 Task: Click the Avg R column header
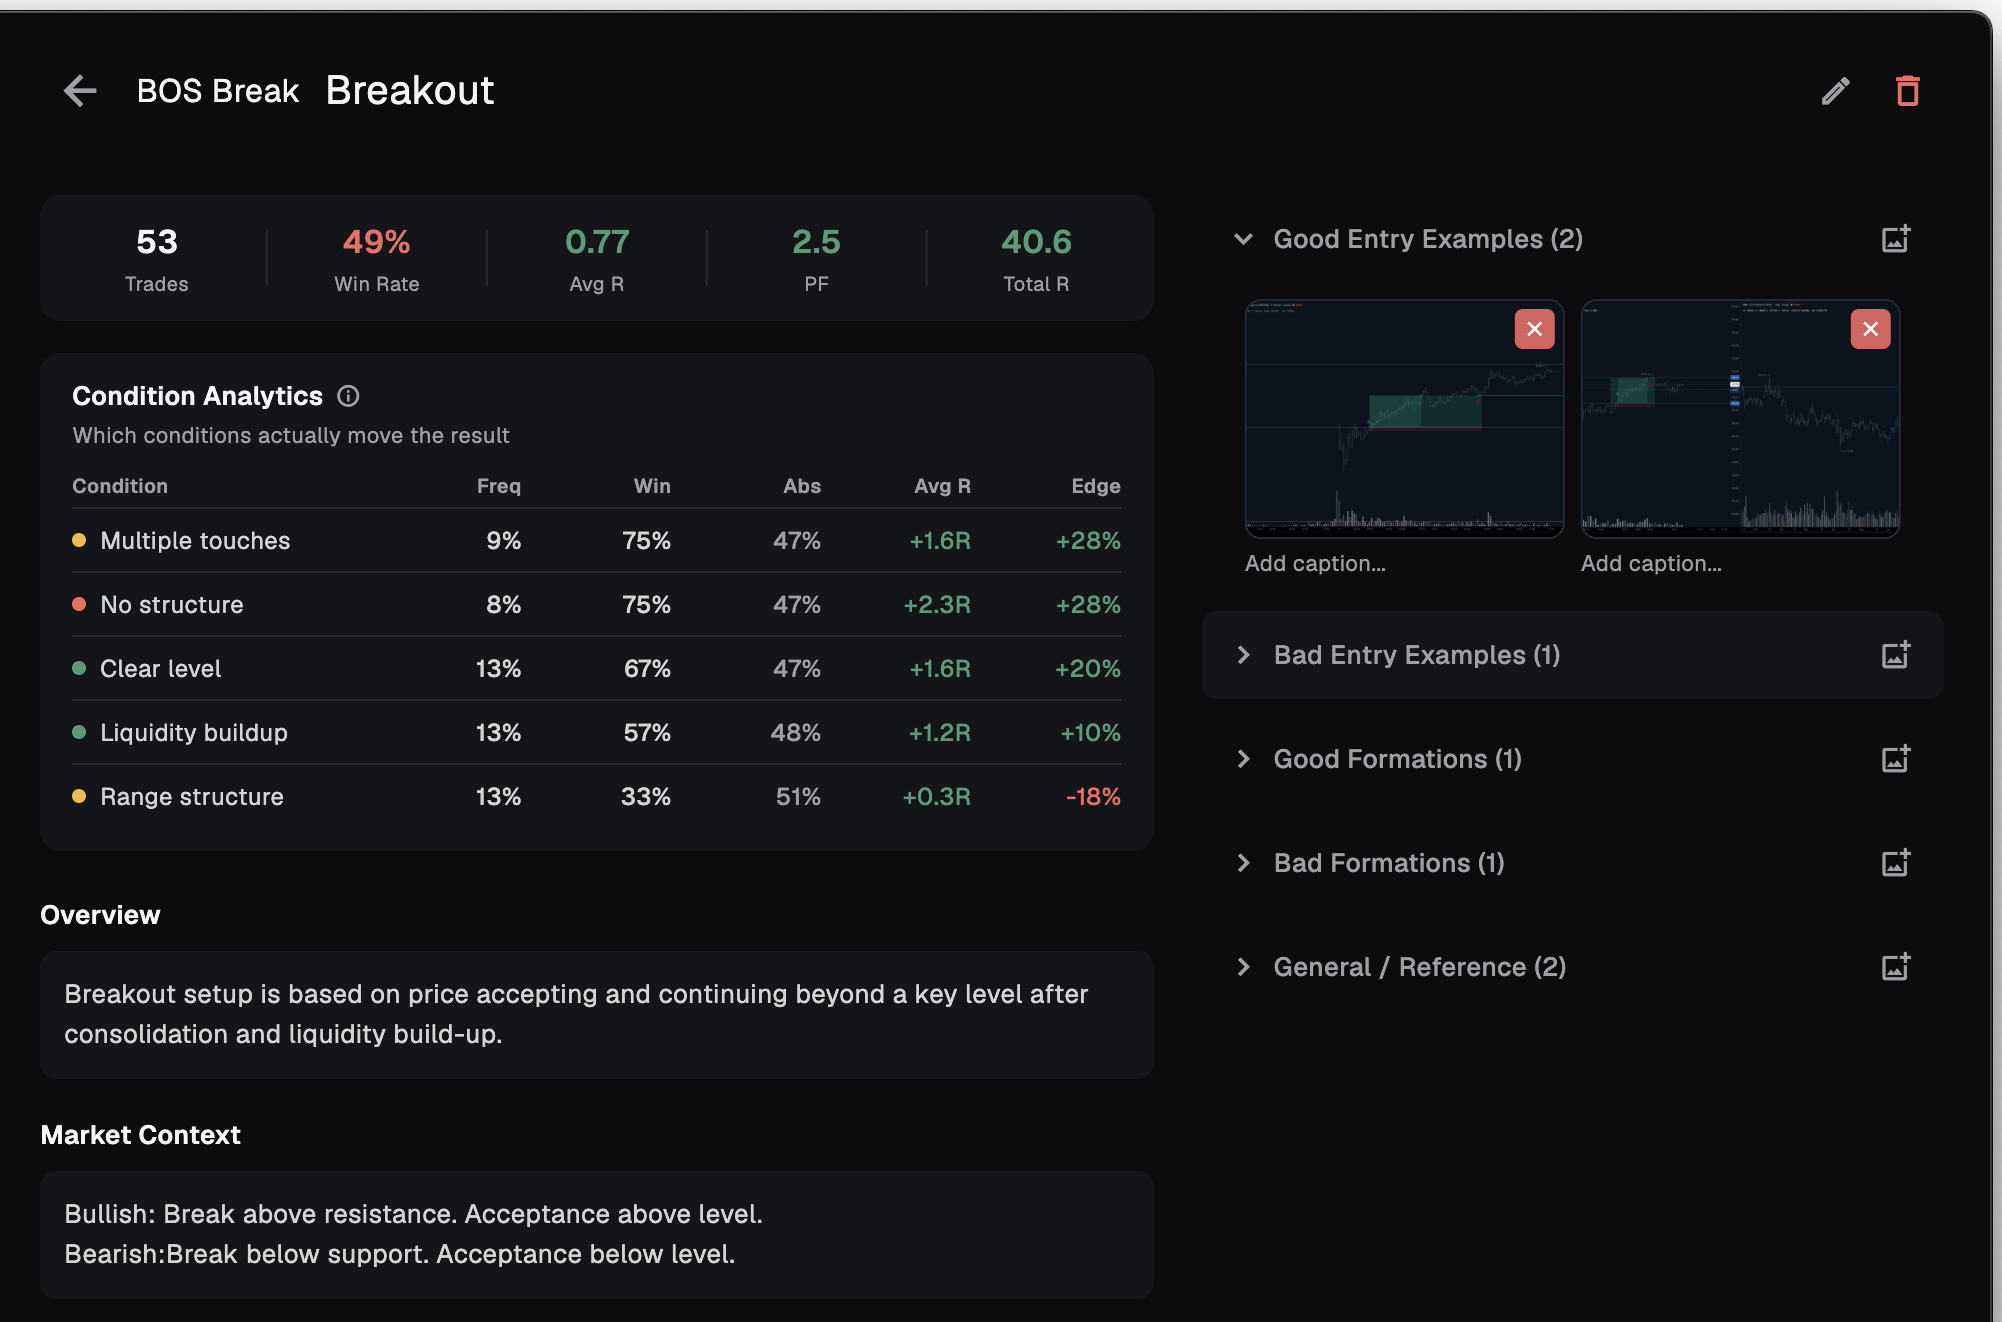pos(942,486)
